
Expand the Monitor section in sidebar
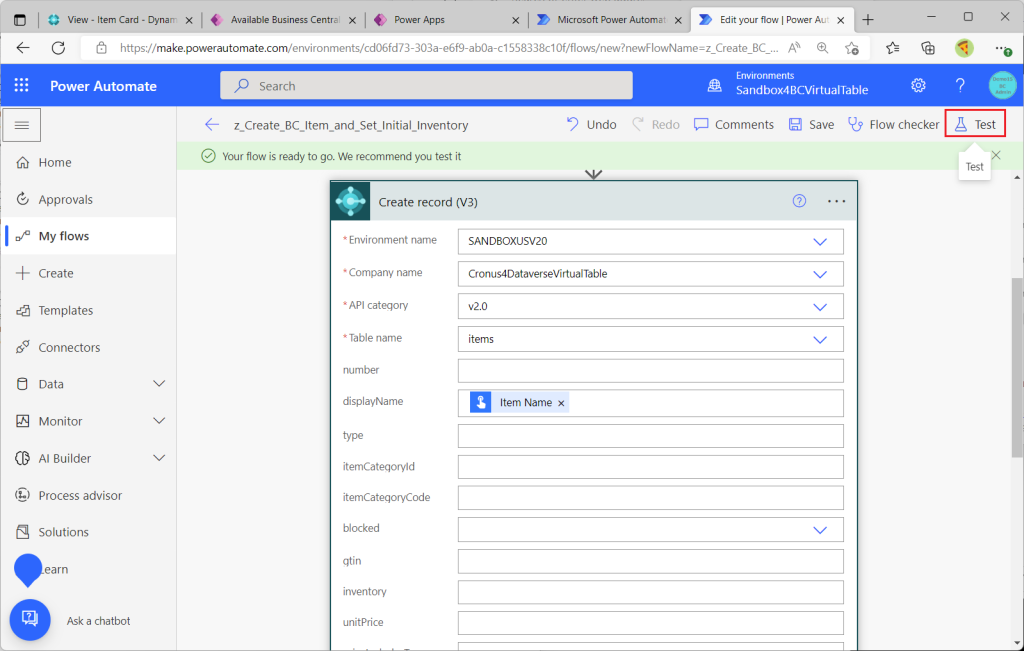[159, 421]
